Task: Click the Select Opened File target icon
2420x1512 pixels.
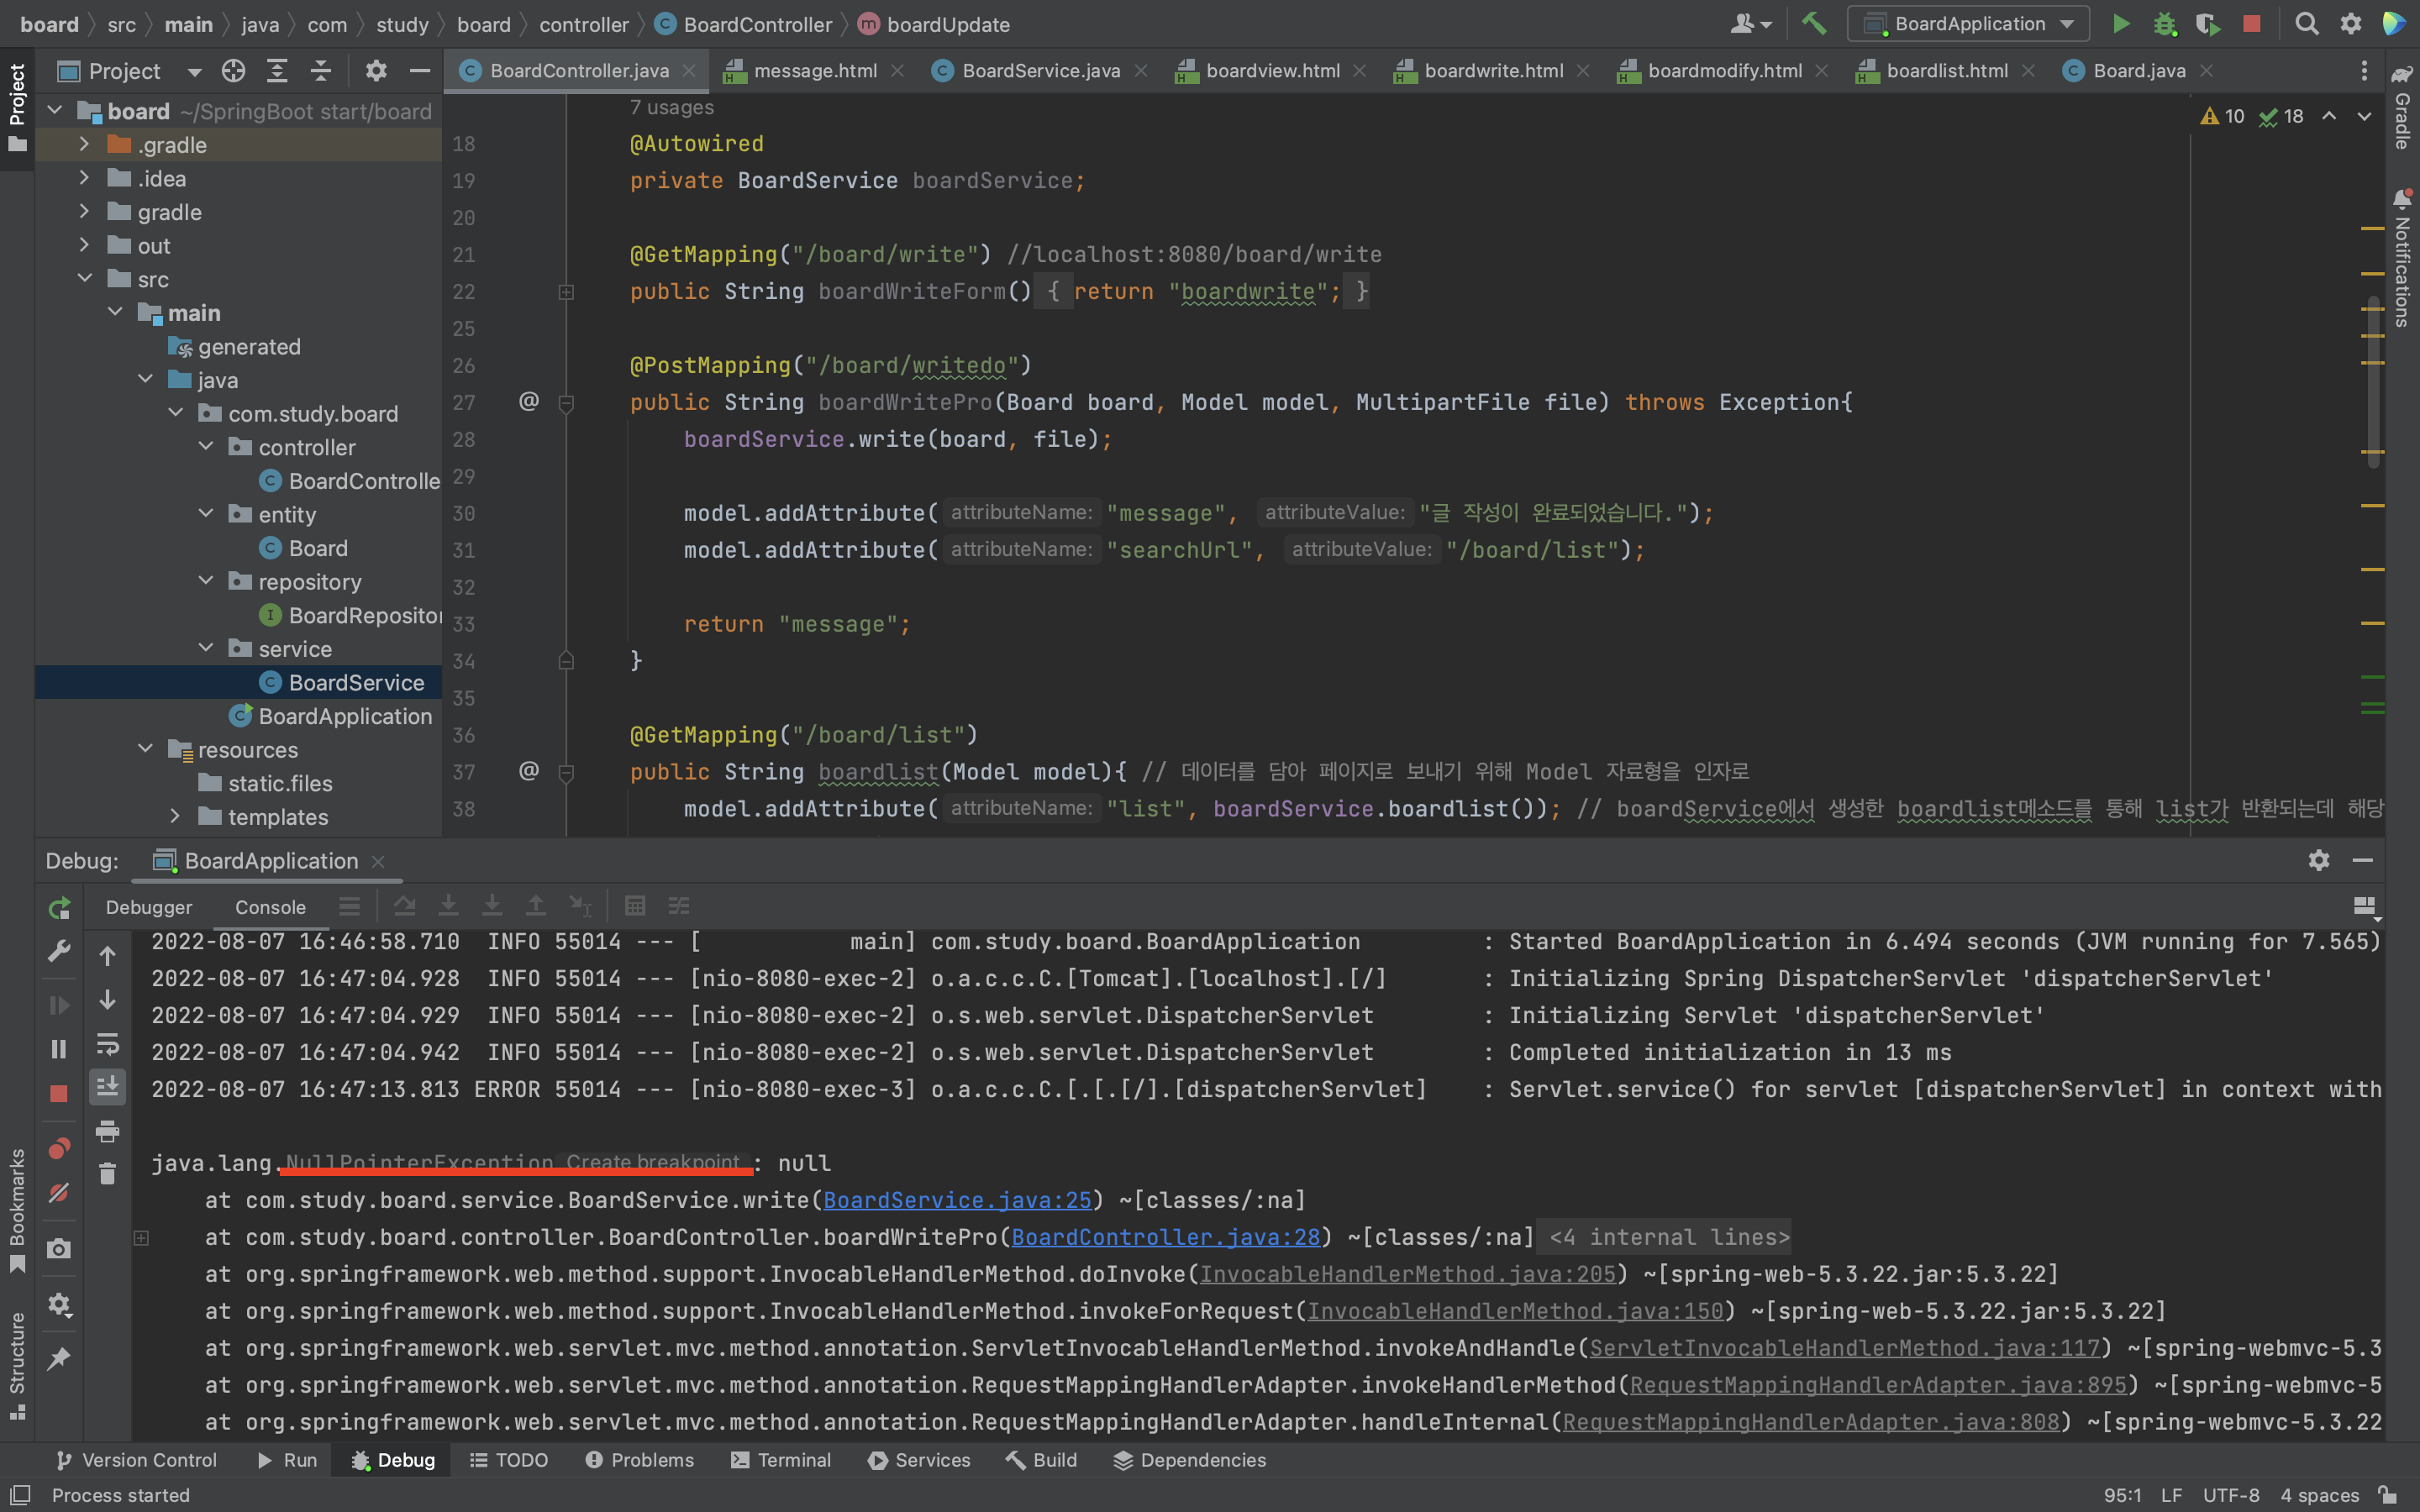Action: (233, 71)
